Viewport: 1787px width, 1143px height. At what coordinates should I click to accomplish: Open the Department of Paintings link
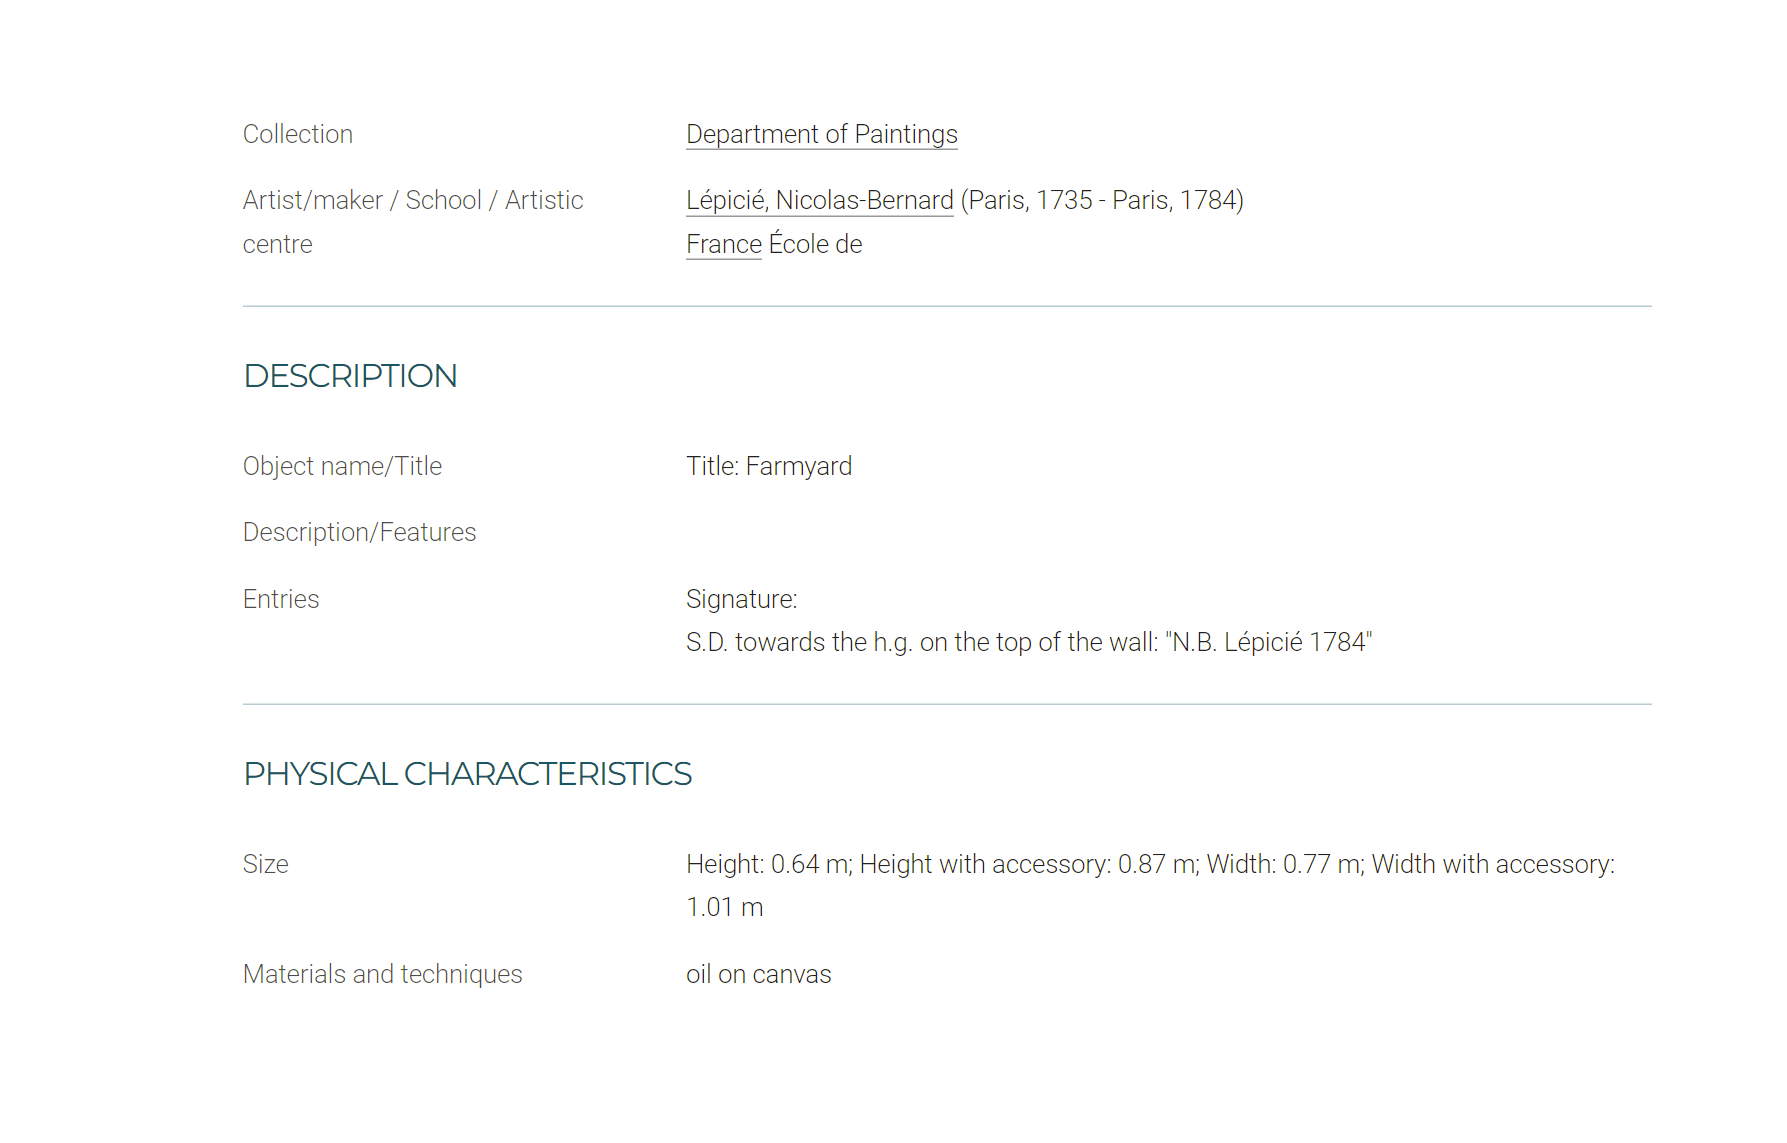coord(821,134)
